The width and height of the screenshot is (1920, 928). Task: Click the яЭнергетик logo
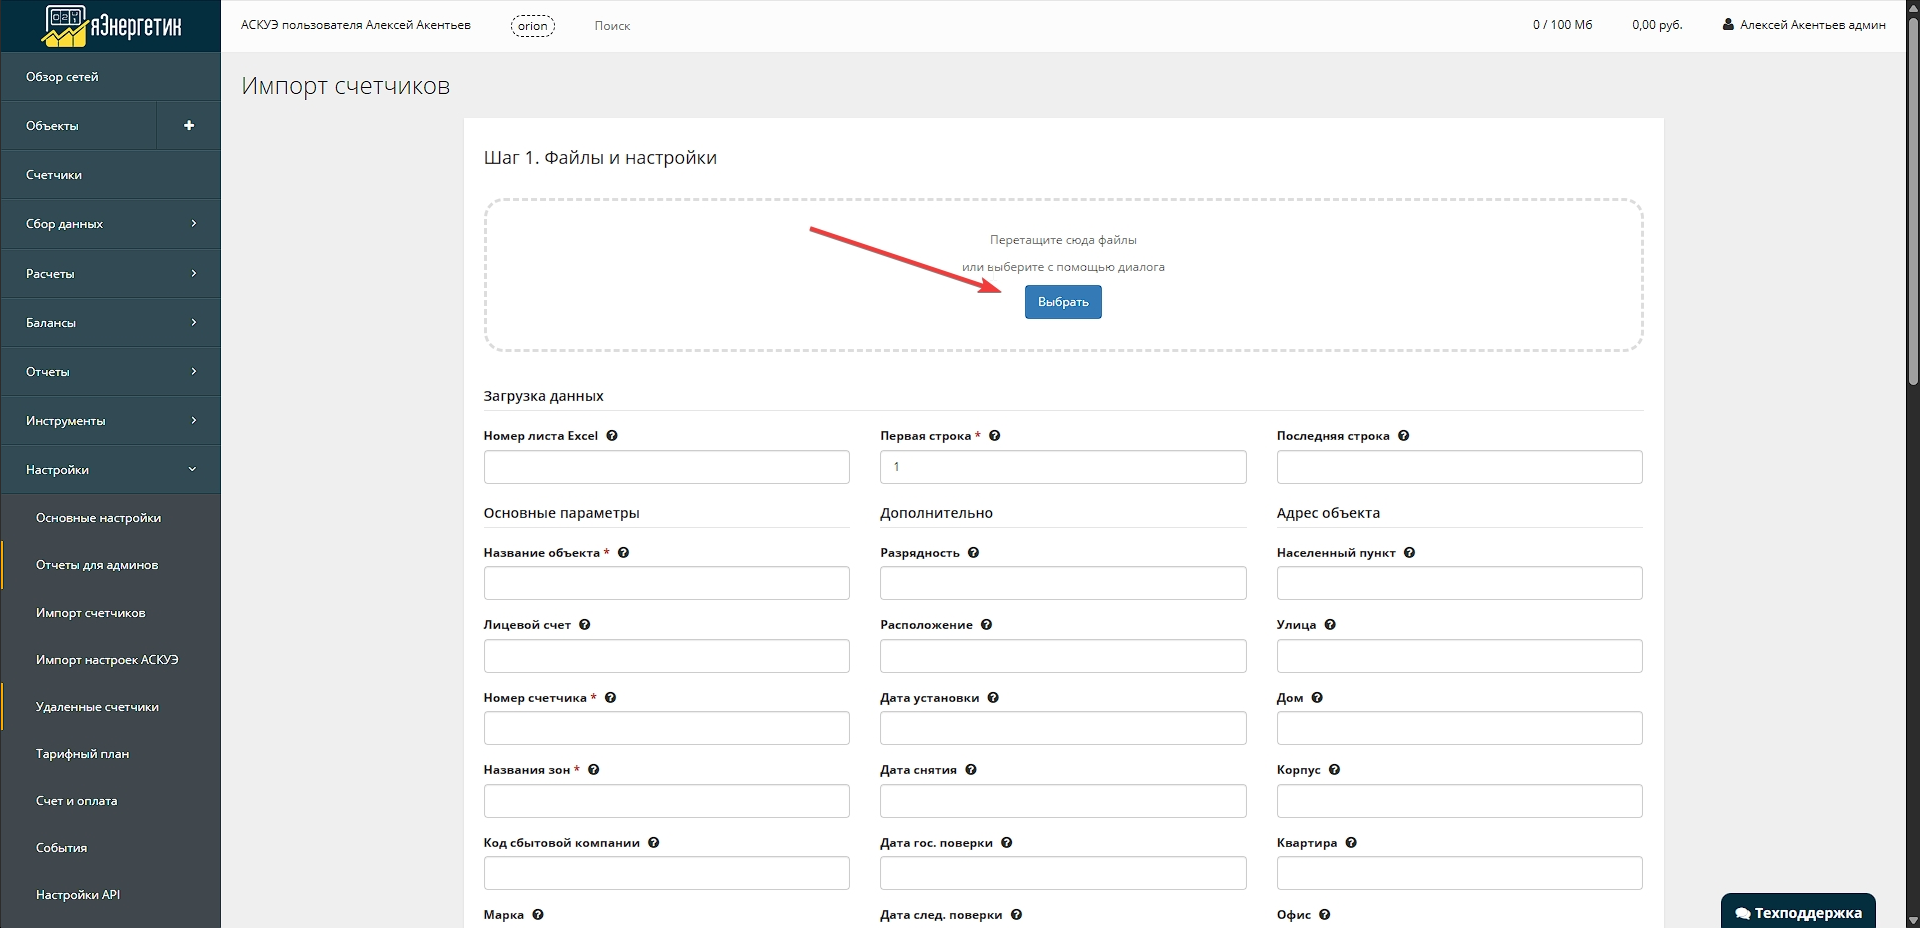[112, 26]
